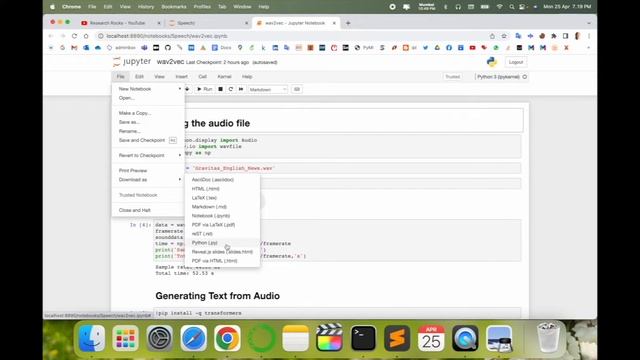Open Safari from the Dock
640x360 pixels.
(x=193, y=338)
